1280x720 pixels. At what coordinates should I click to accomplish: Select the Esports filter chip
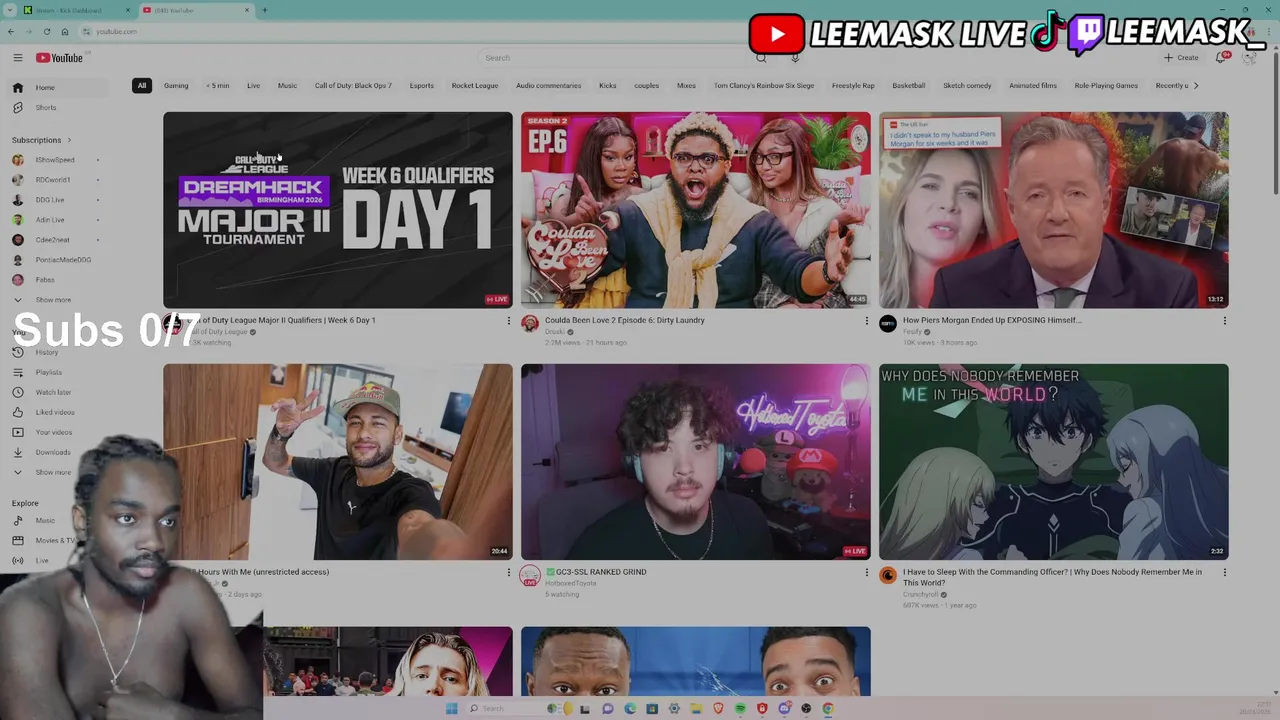(x=422, y=86)
